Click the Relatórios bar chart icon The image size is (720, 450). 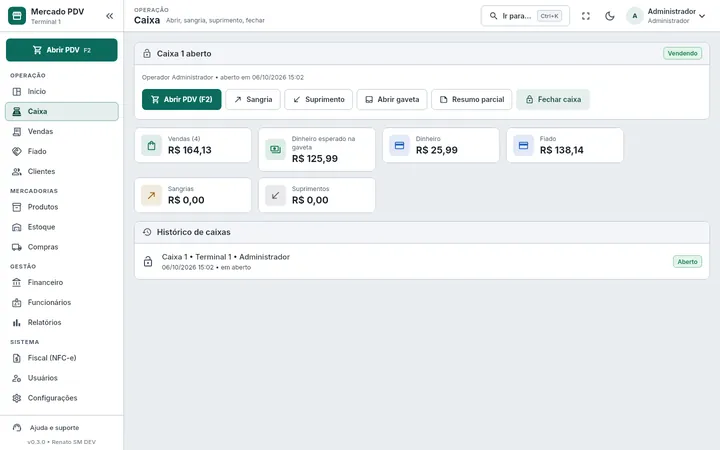coord(17,322)
